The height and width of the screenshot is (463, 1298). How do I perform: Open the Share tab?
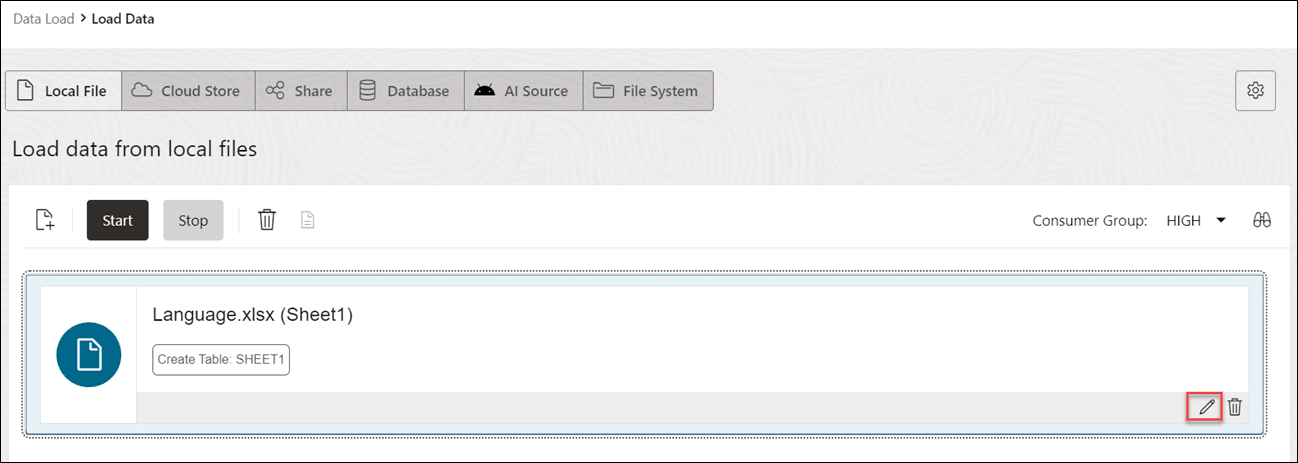300,91
